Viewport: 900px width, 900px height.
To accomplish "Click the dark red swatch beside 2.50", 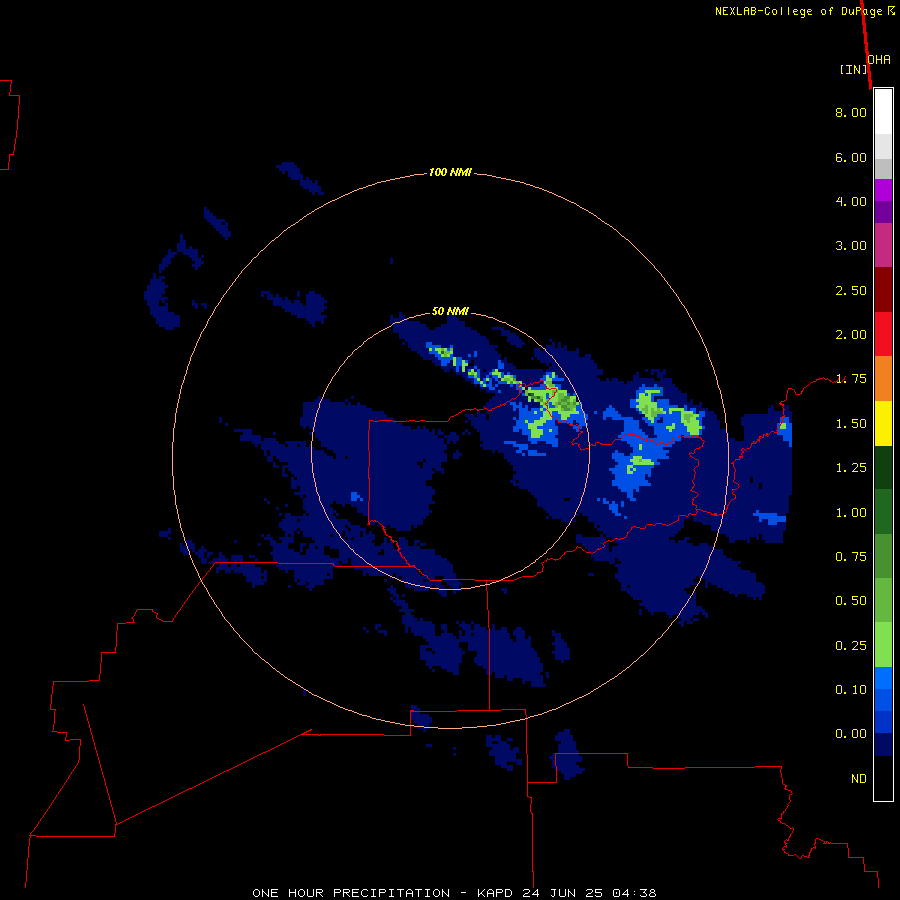I will (883, 290).
